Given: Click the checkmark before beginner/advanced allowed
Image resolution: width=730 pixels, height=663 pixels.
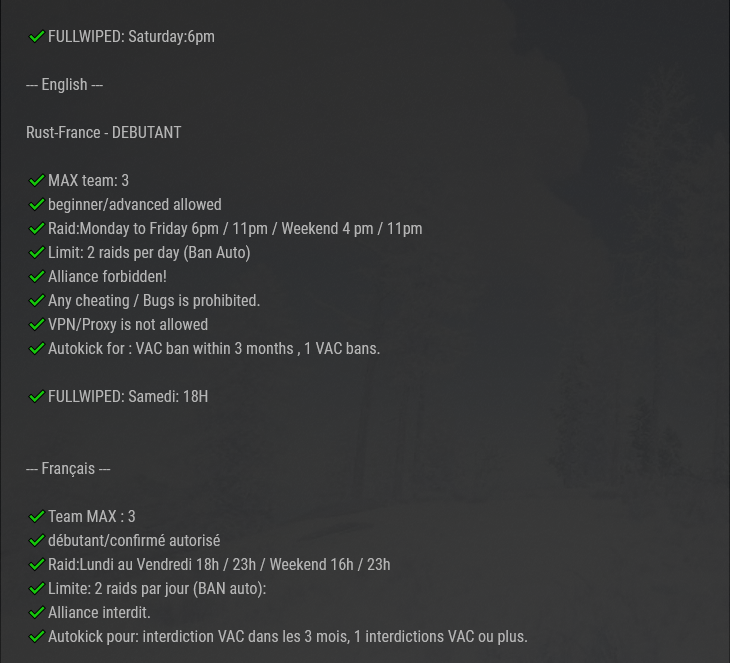Looking at the screenshot, I should 36,204.
